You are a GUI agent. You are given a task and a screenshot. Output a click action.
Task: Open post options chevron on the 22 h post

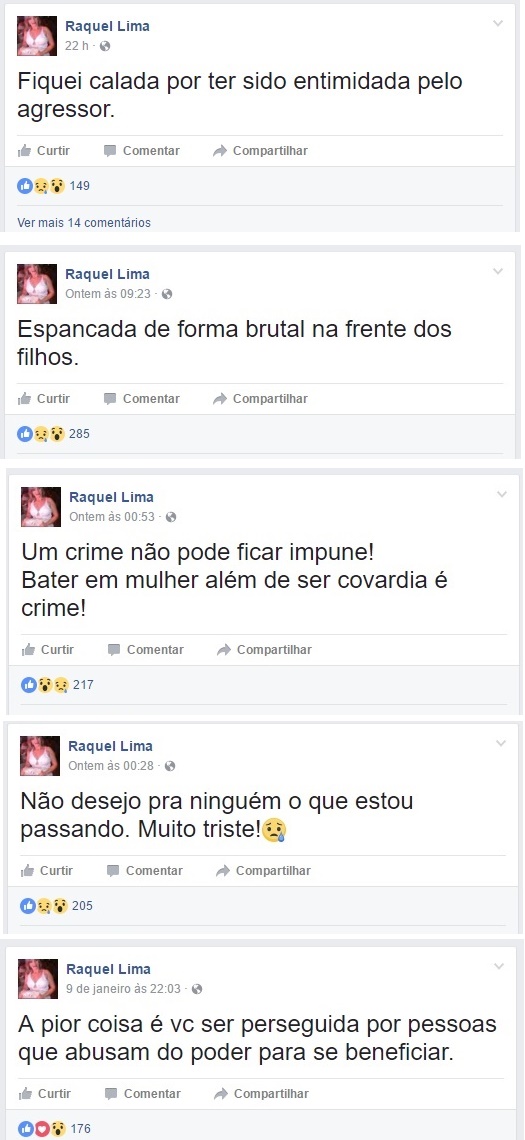click(x=498, y=23)
